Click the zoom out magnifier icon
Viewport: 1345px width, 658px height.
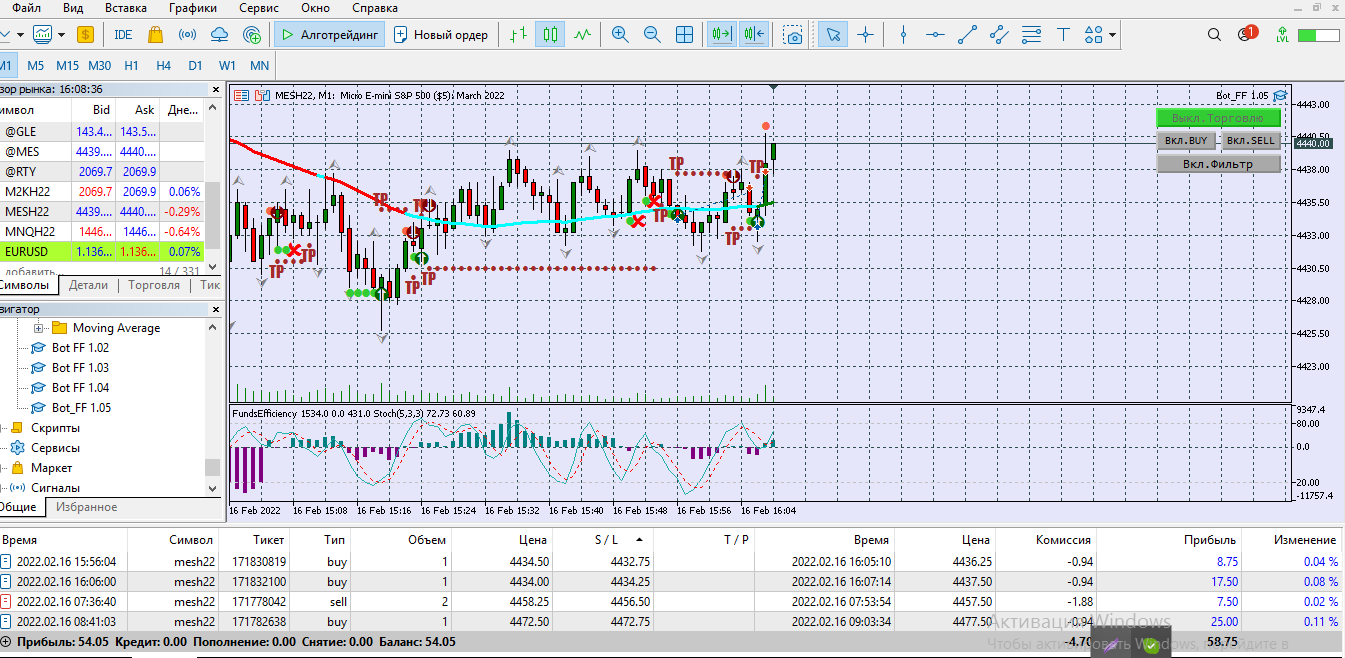(x=652, y=35)
